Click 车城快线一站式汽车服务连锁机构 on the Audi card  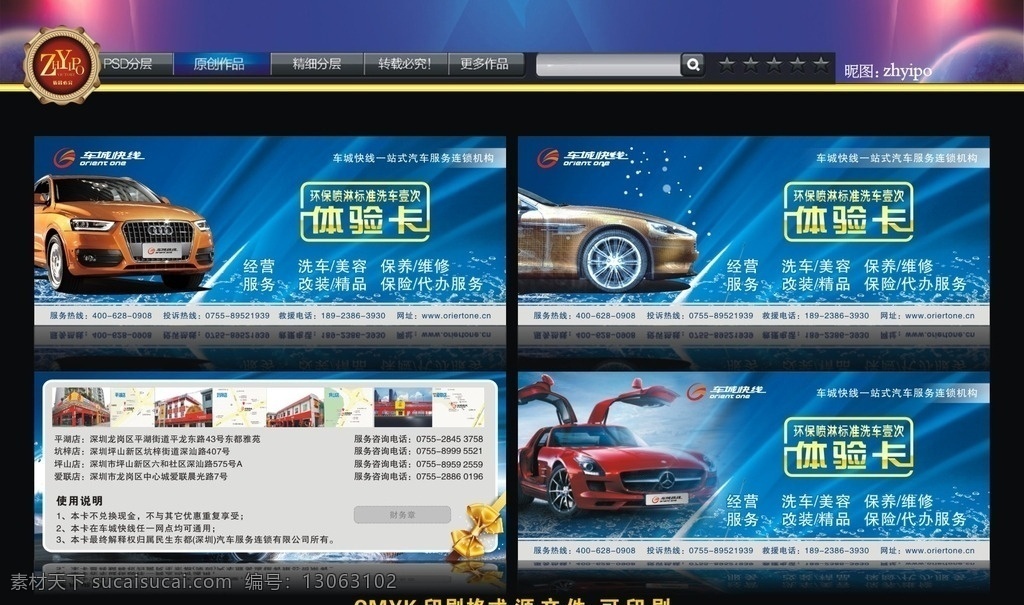click(x=413, y=157)
